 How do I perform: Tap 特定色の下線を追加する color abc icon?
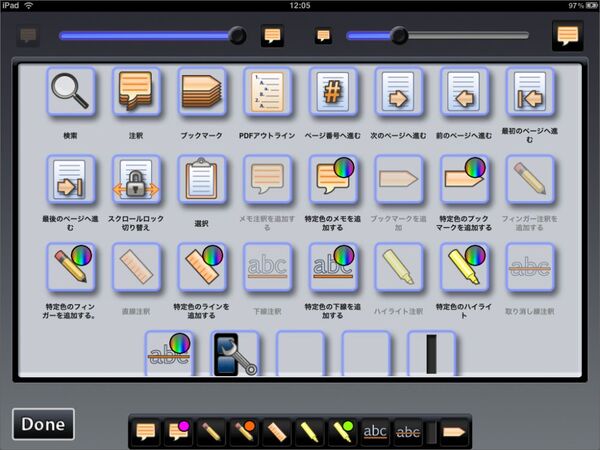(333, 267)
